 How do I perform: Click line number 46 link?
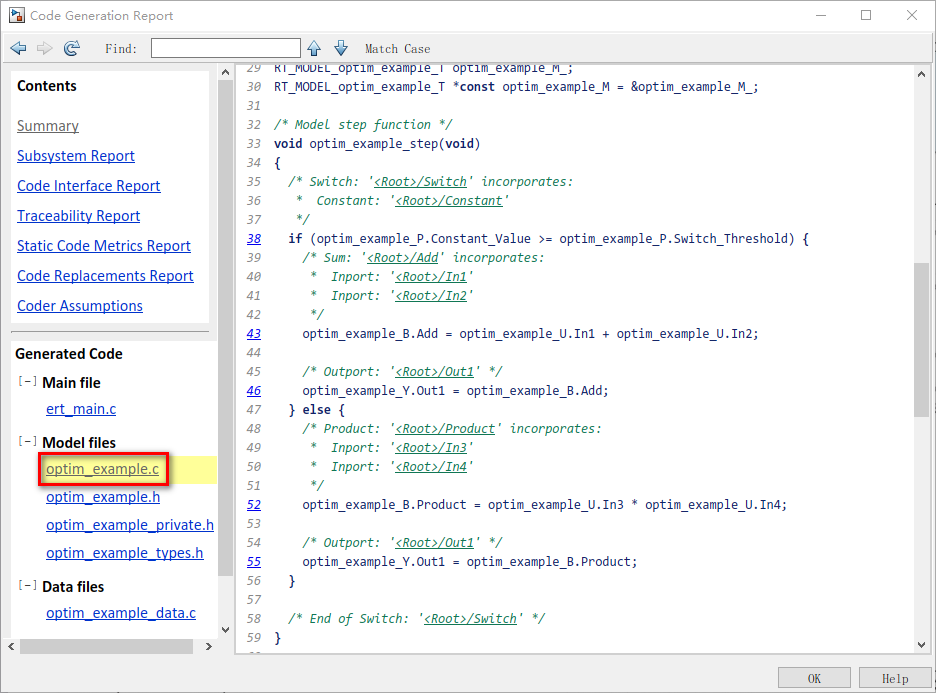tap(254, 391)
